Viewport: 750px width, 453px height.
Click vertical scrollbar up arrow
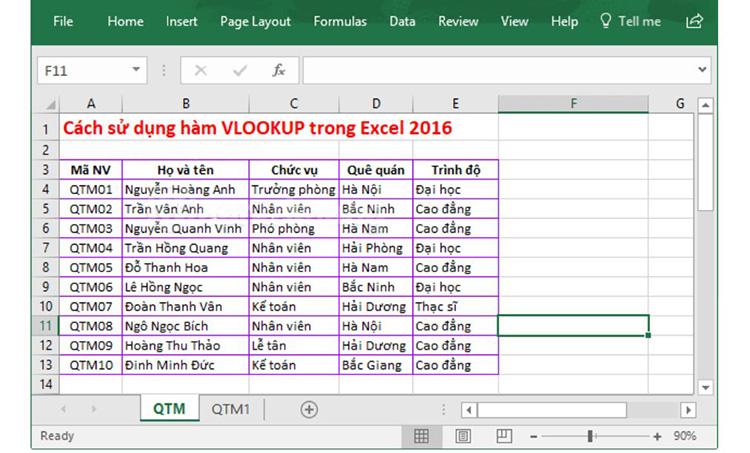(x=706, y=105)
